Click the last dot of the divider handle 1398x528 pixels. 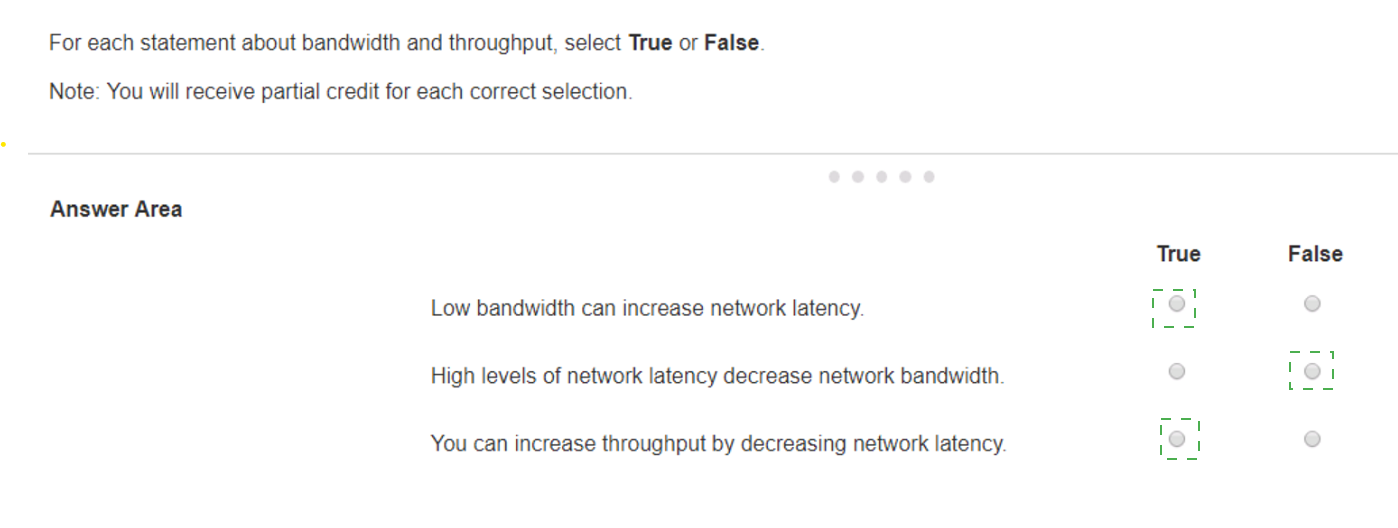929,177
